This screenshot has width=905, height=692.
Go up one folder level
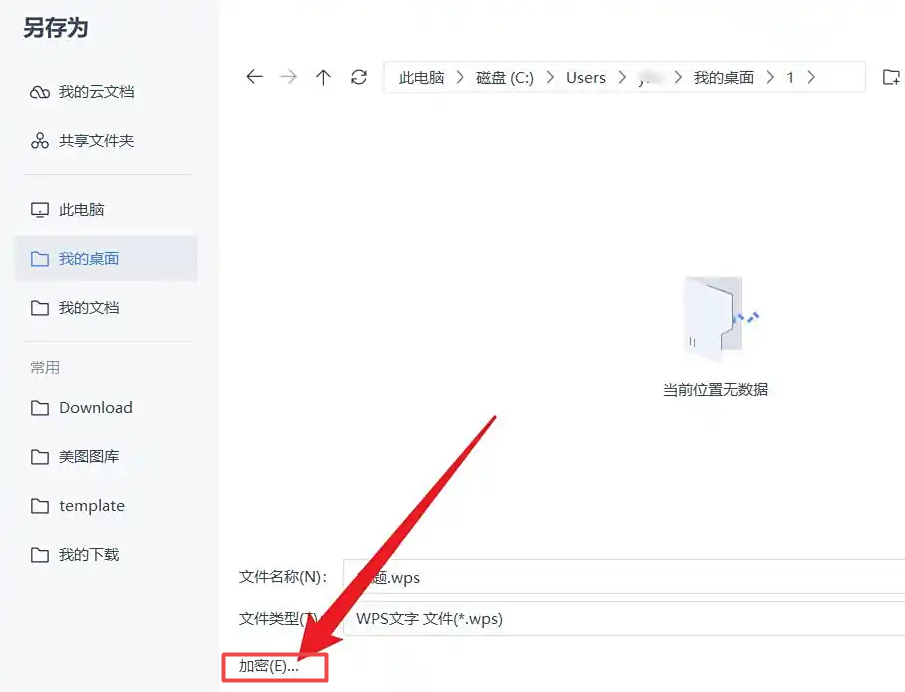323,77
